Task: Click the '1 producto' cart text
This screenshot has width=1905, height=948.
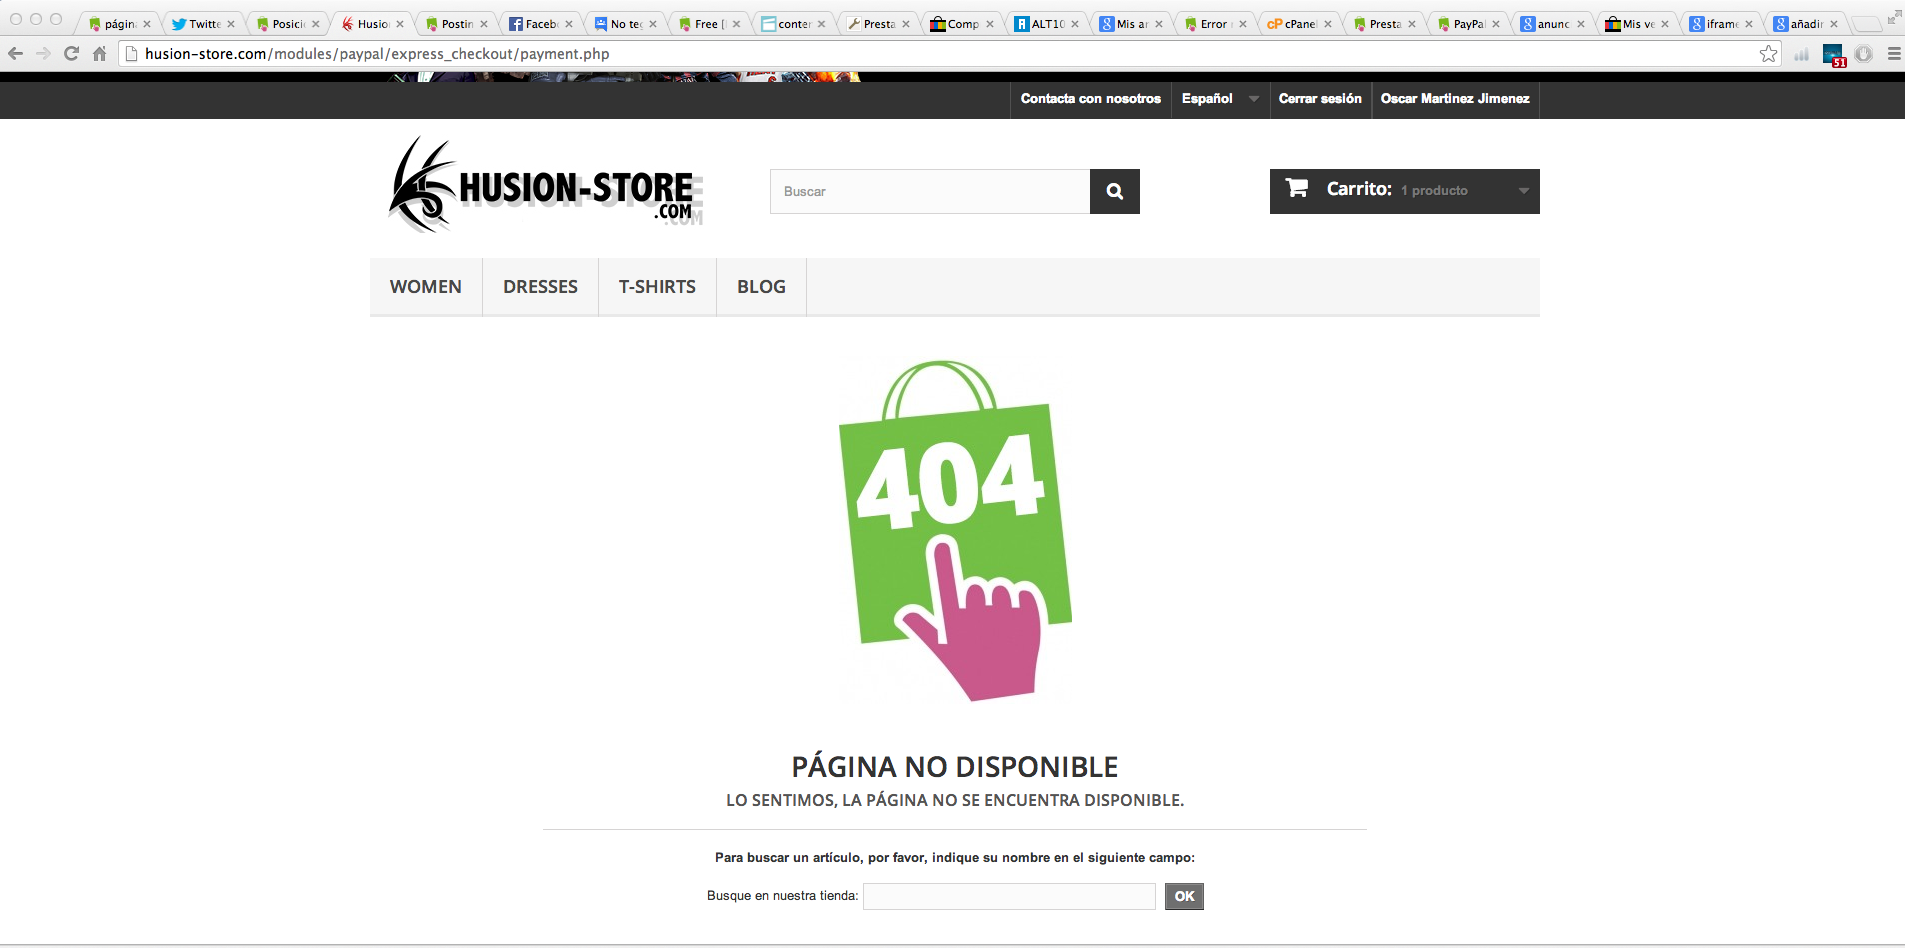Action: coord(1434,191)
